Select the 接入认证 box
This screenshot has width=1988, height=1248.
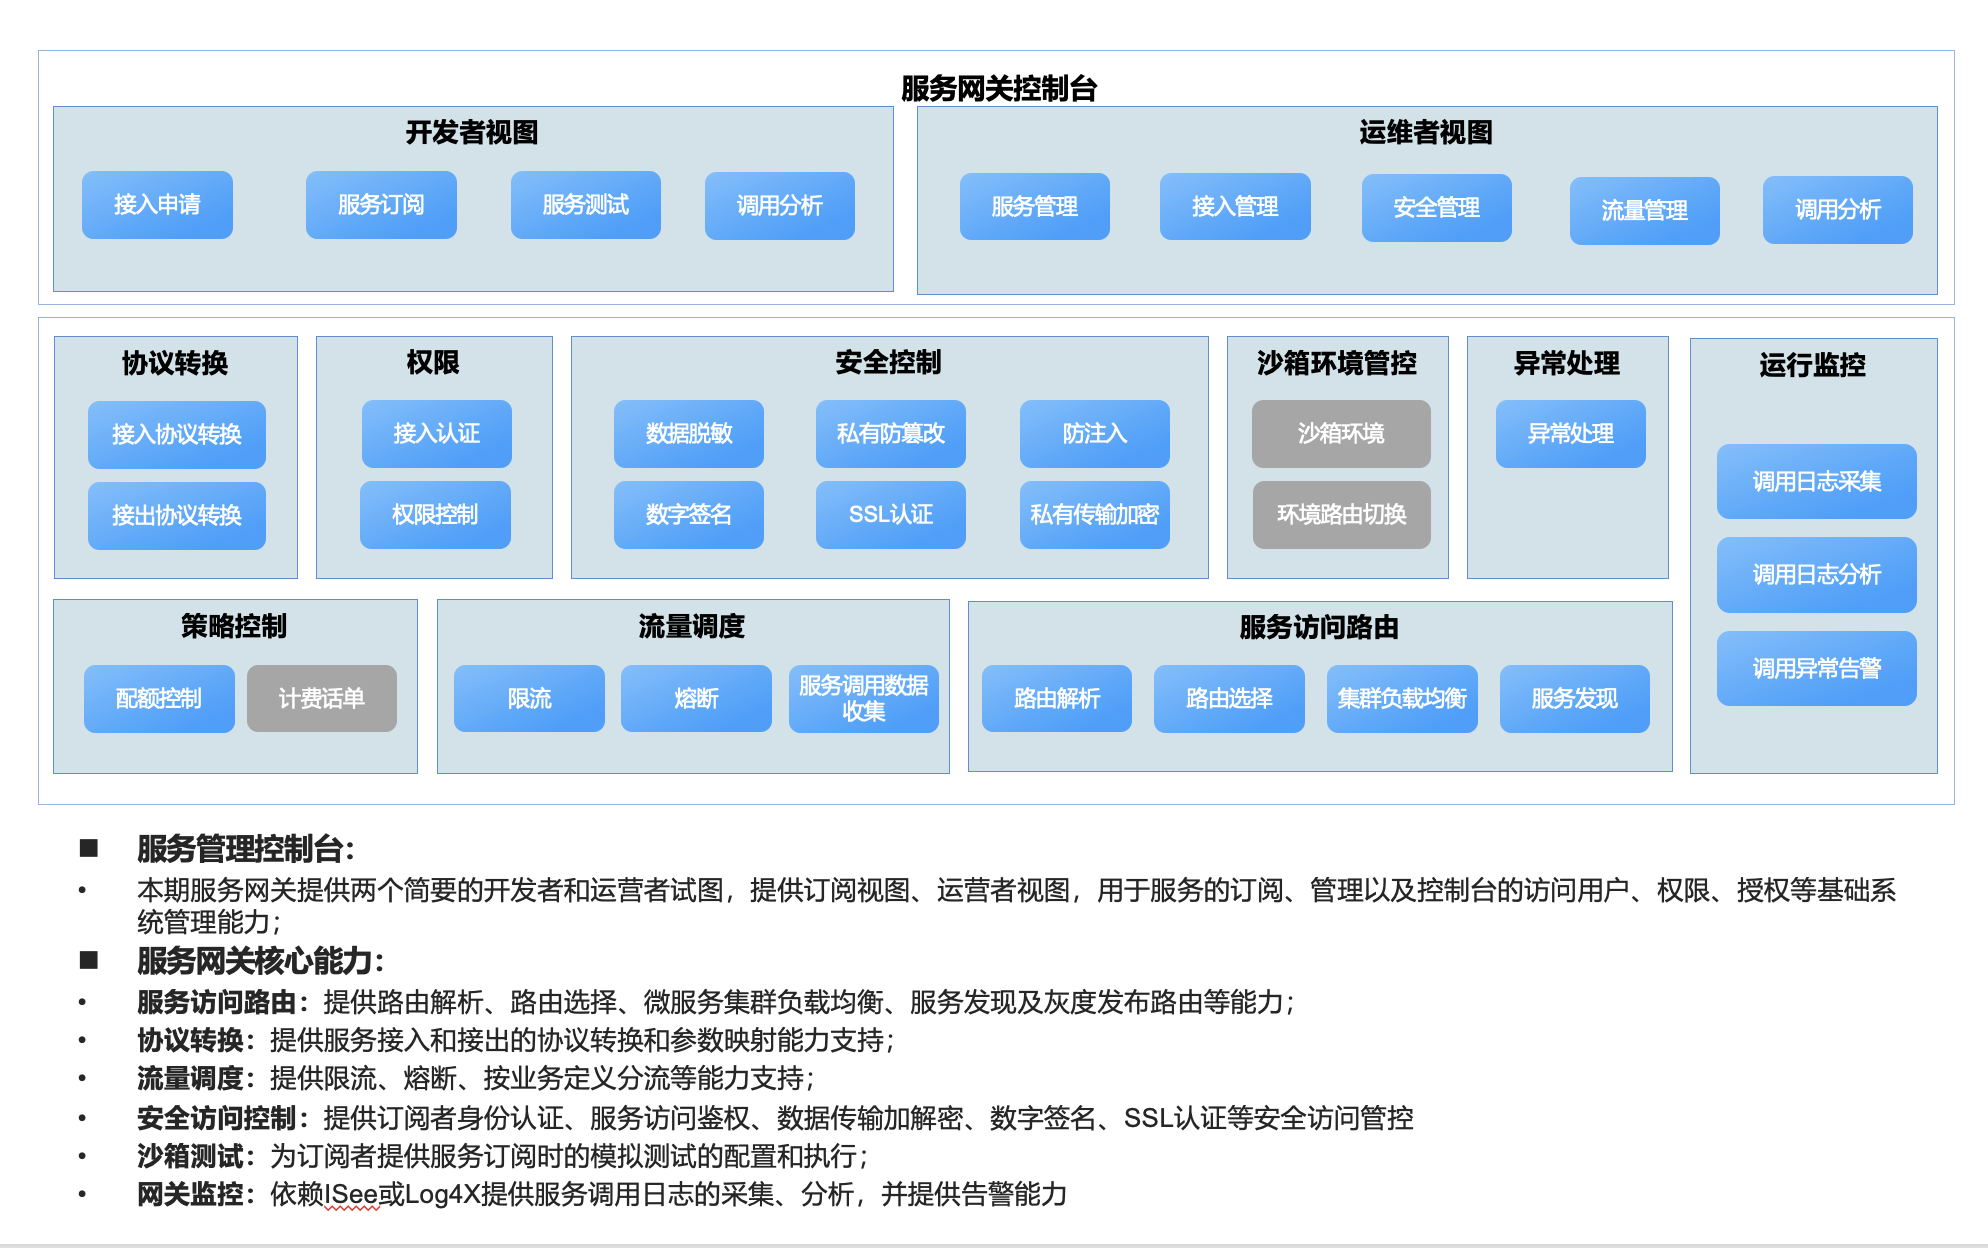[436, 434]
